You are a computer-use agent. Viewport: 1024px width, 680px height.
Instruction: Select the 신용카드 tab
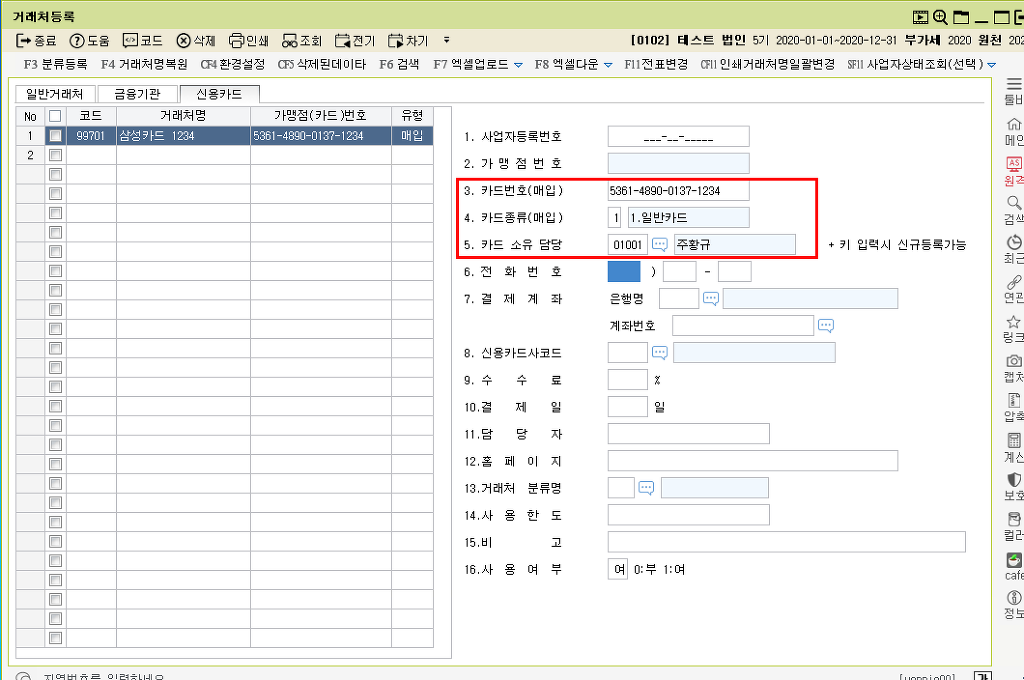pyautogui.click(x=219, y=94)
